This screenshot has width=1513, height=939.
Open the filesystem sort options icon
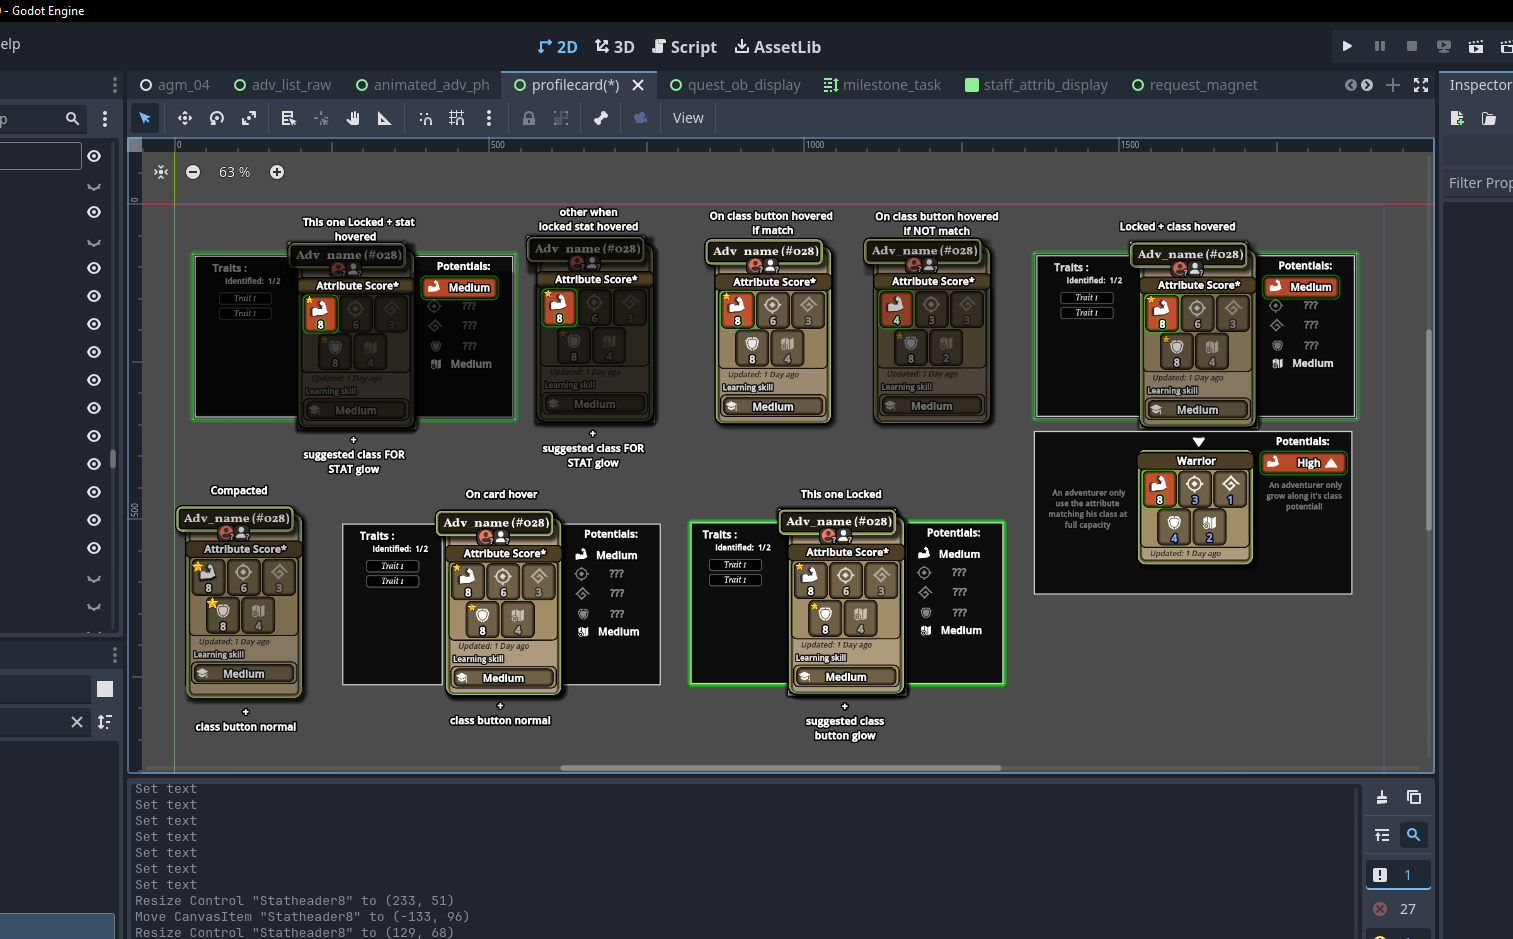coord(105,722)
